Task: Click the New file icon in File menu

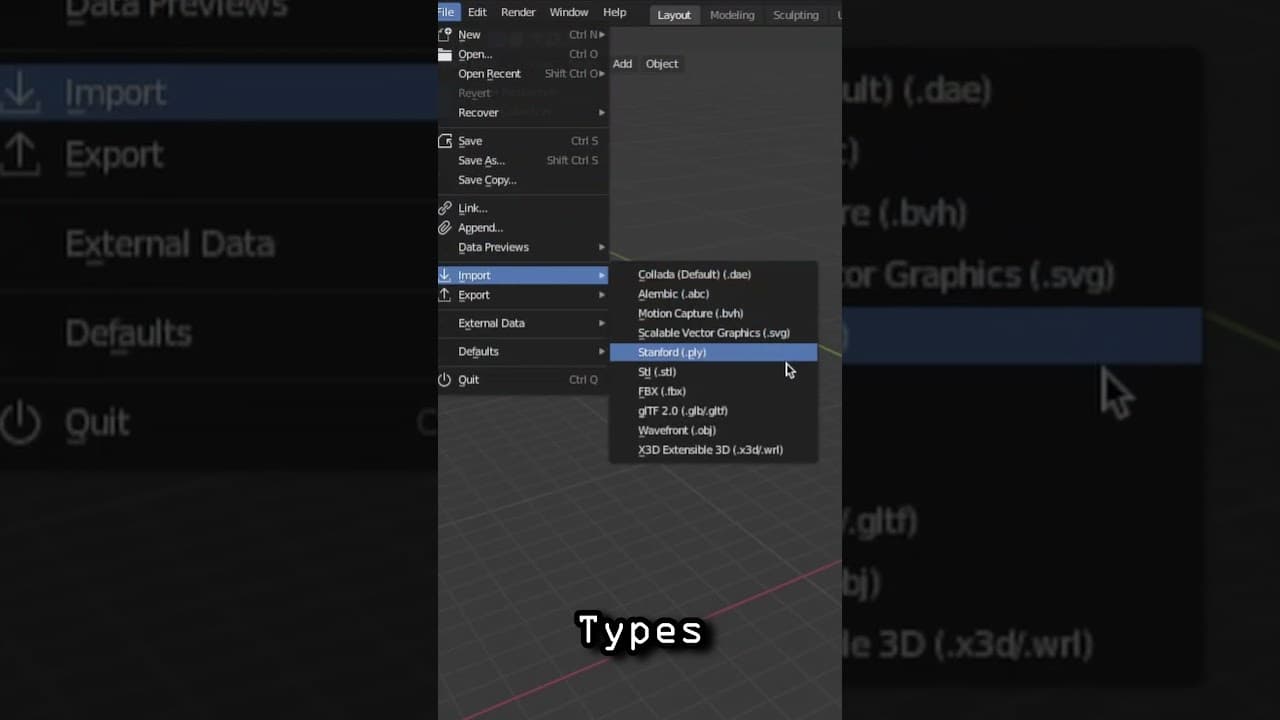Action: [x=445, y=34]
